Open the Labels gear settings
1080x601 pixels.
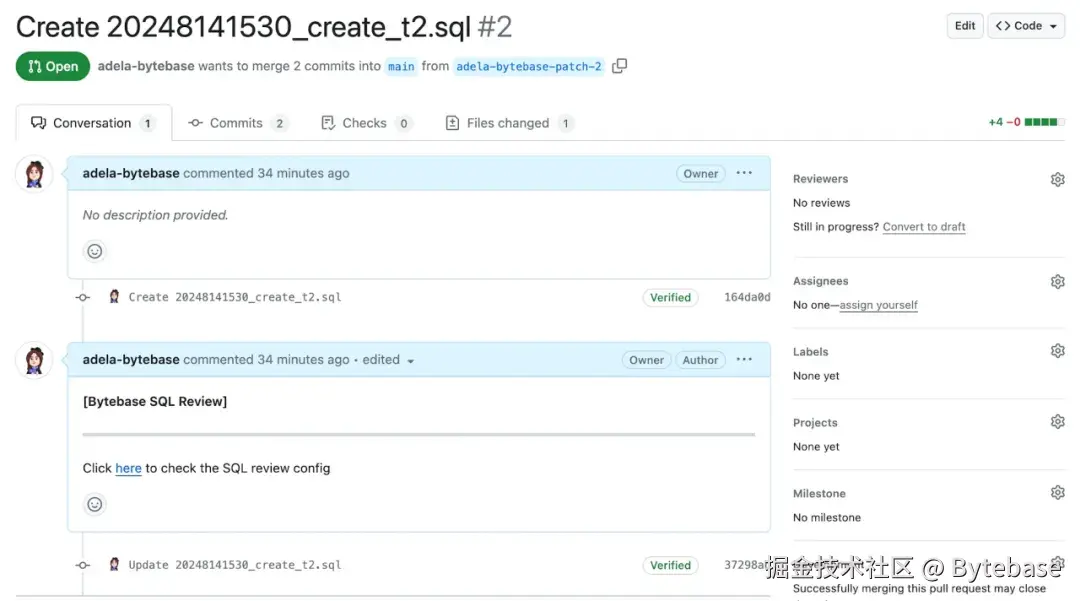1057,351
